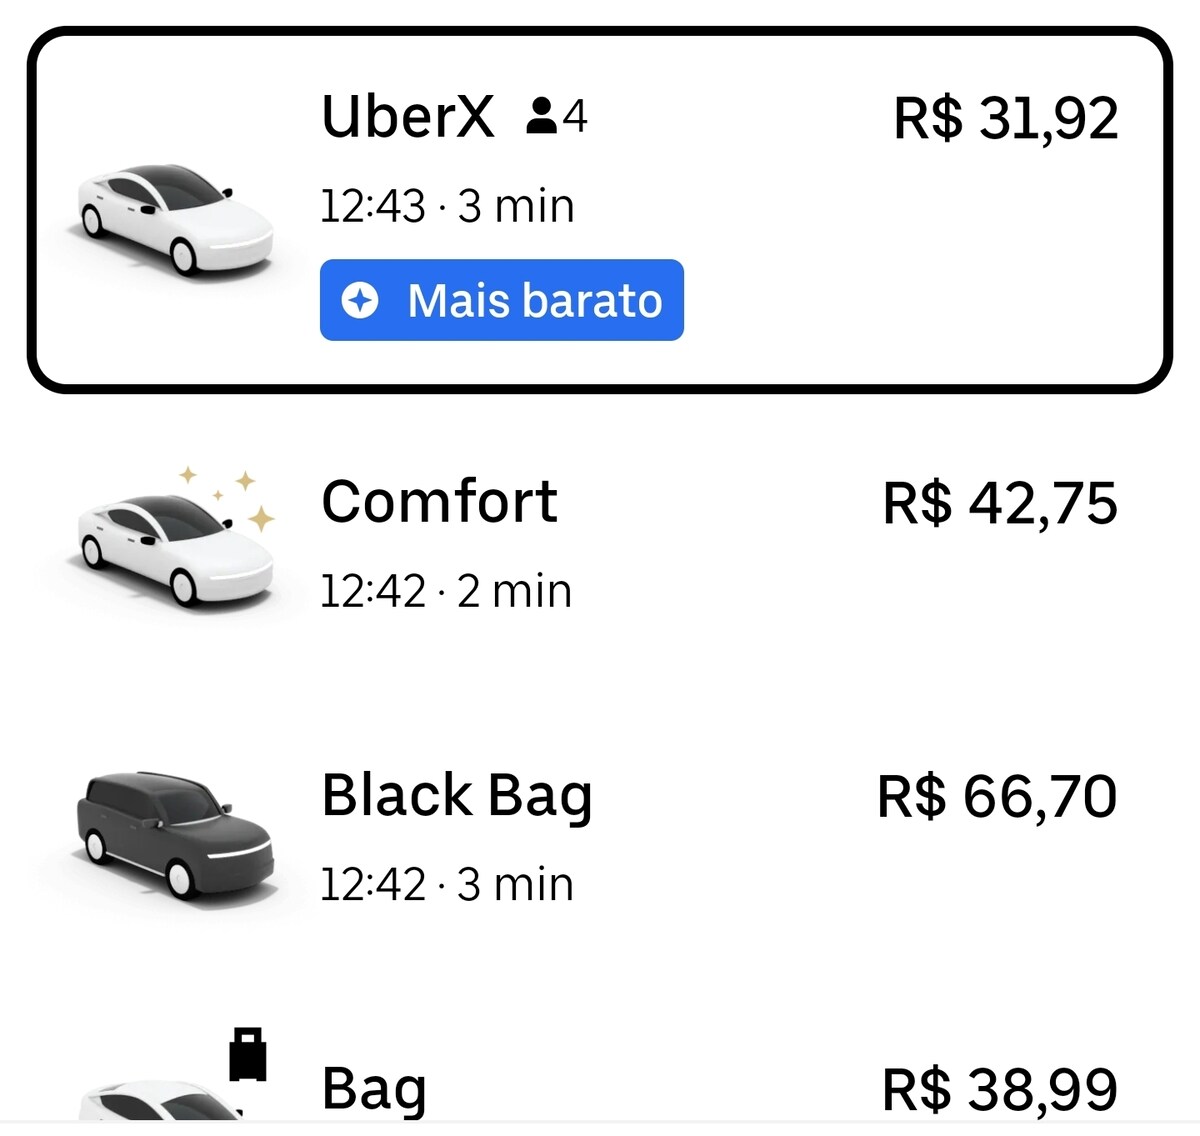Click the R$ 31,92 UberX price
Viewport: 1200px width, 1136px height.
pyautogui.click(x=1005, y=118)
